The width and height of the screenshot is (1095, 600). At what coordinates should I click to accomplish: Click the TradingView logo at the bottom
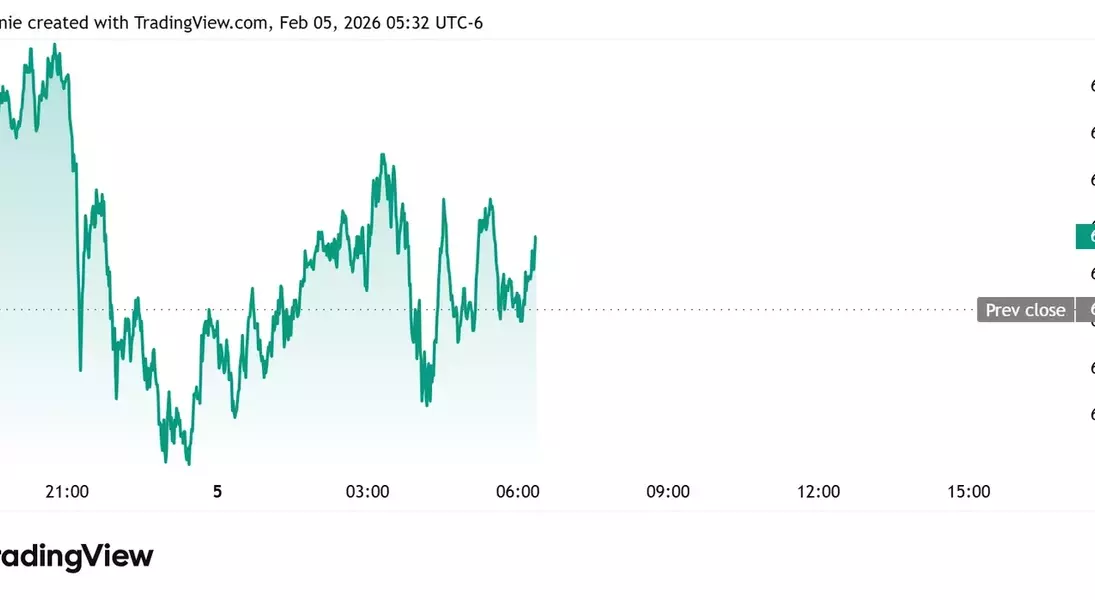pyautogui.click(x=76, y=556)
